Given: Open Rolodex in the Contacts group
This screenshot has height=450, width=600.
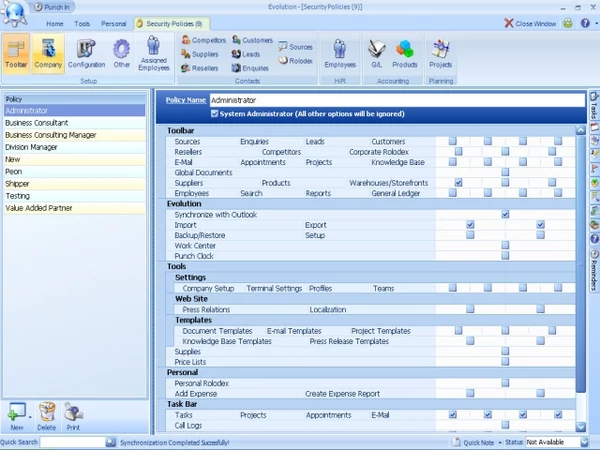Looking at the screenshot, I should coord(295,60).
